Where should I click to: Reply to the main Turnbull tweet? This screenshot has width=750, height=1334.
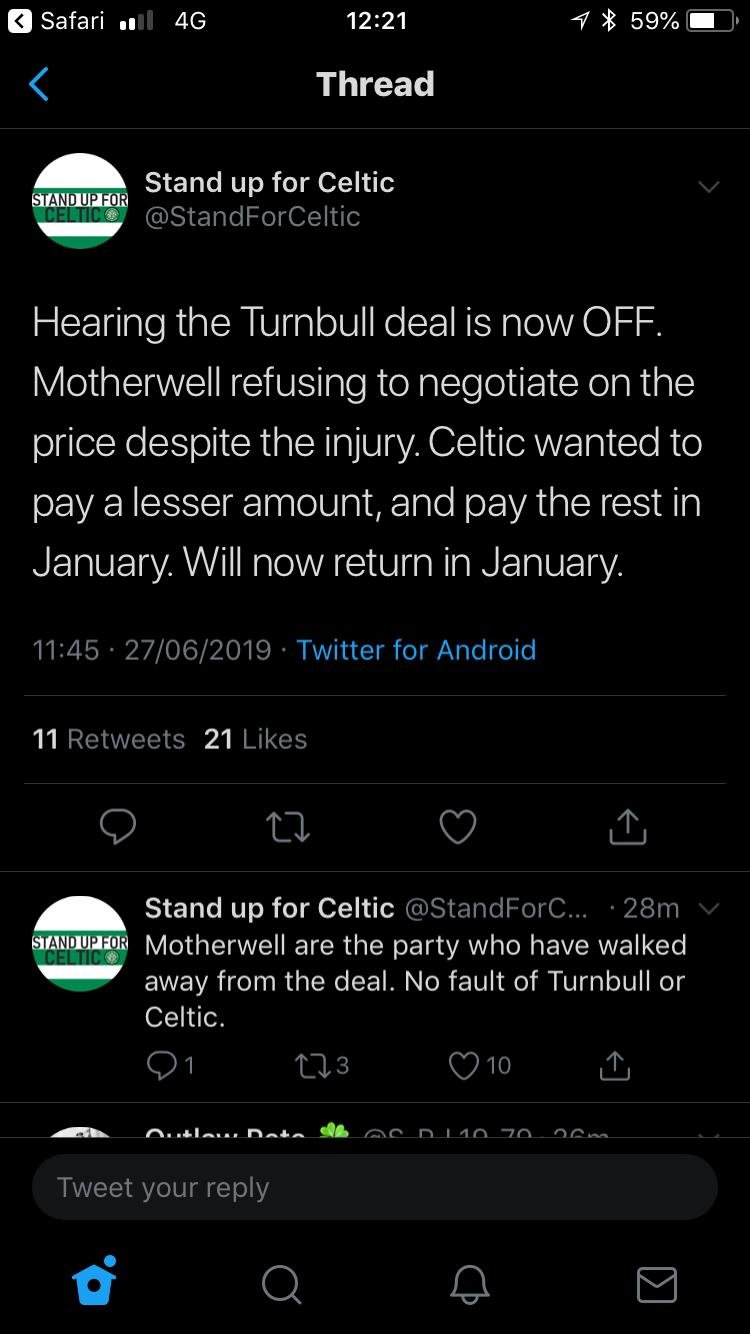click(118, 827)
